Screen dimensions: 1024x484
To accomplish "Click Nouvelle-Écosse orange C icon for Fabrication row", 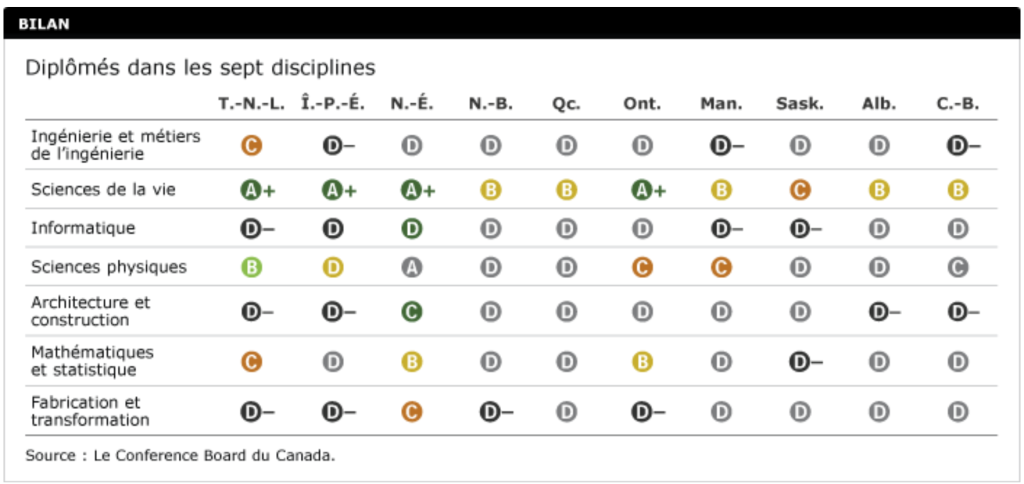I will (411, 412).
